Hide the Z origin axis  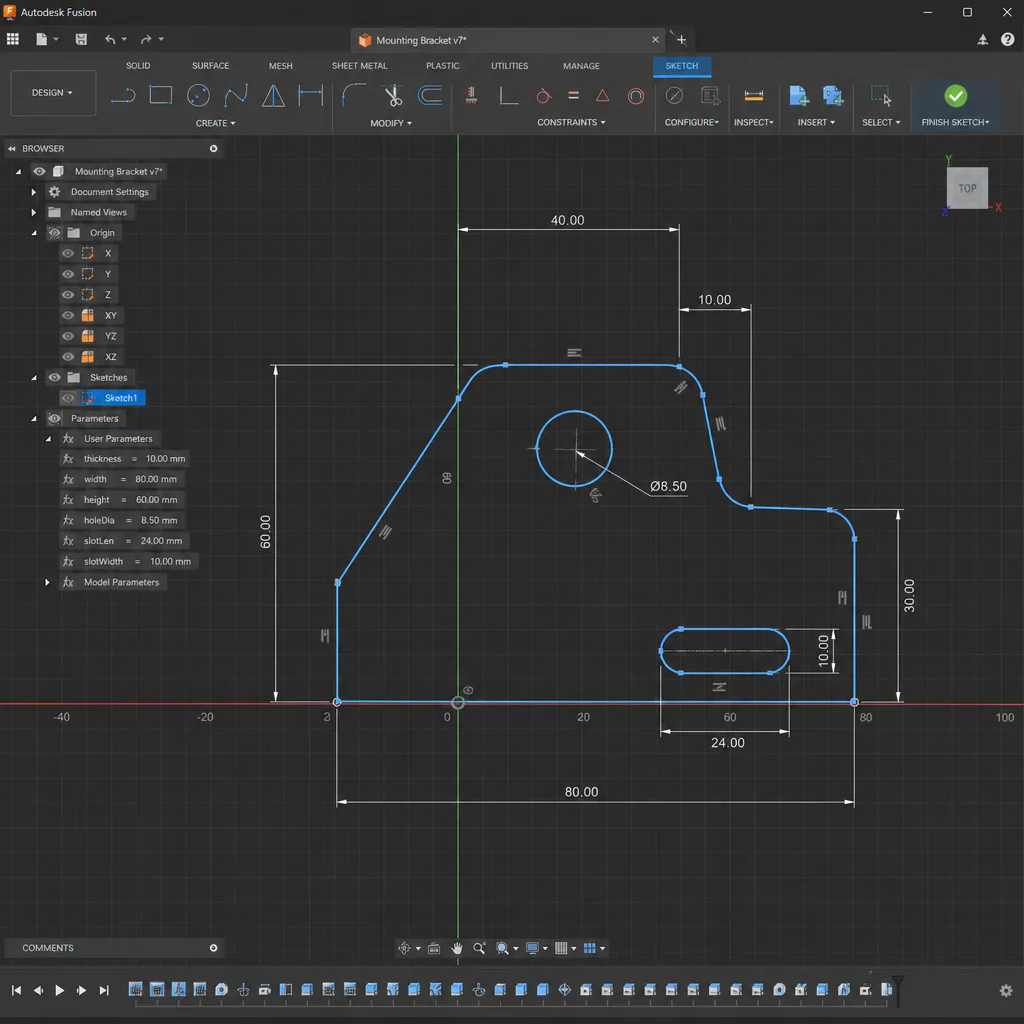[x=68, y=295]
